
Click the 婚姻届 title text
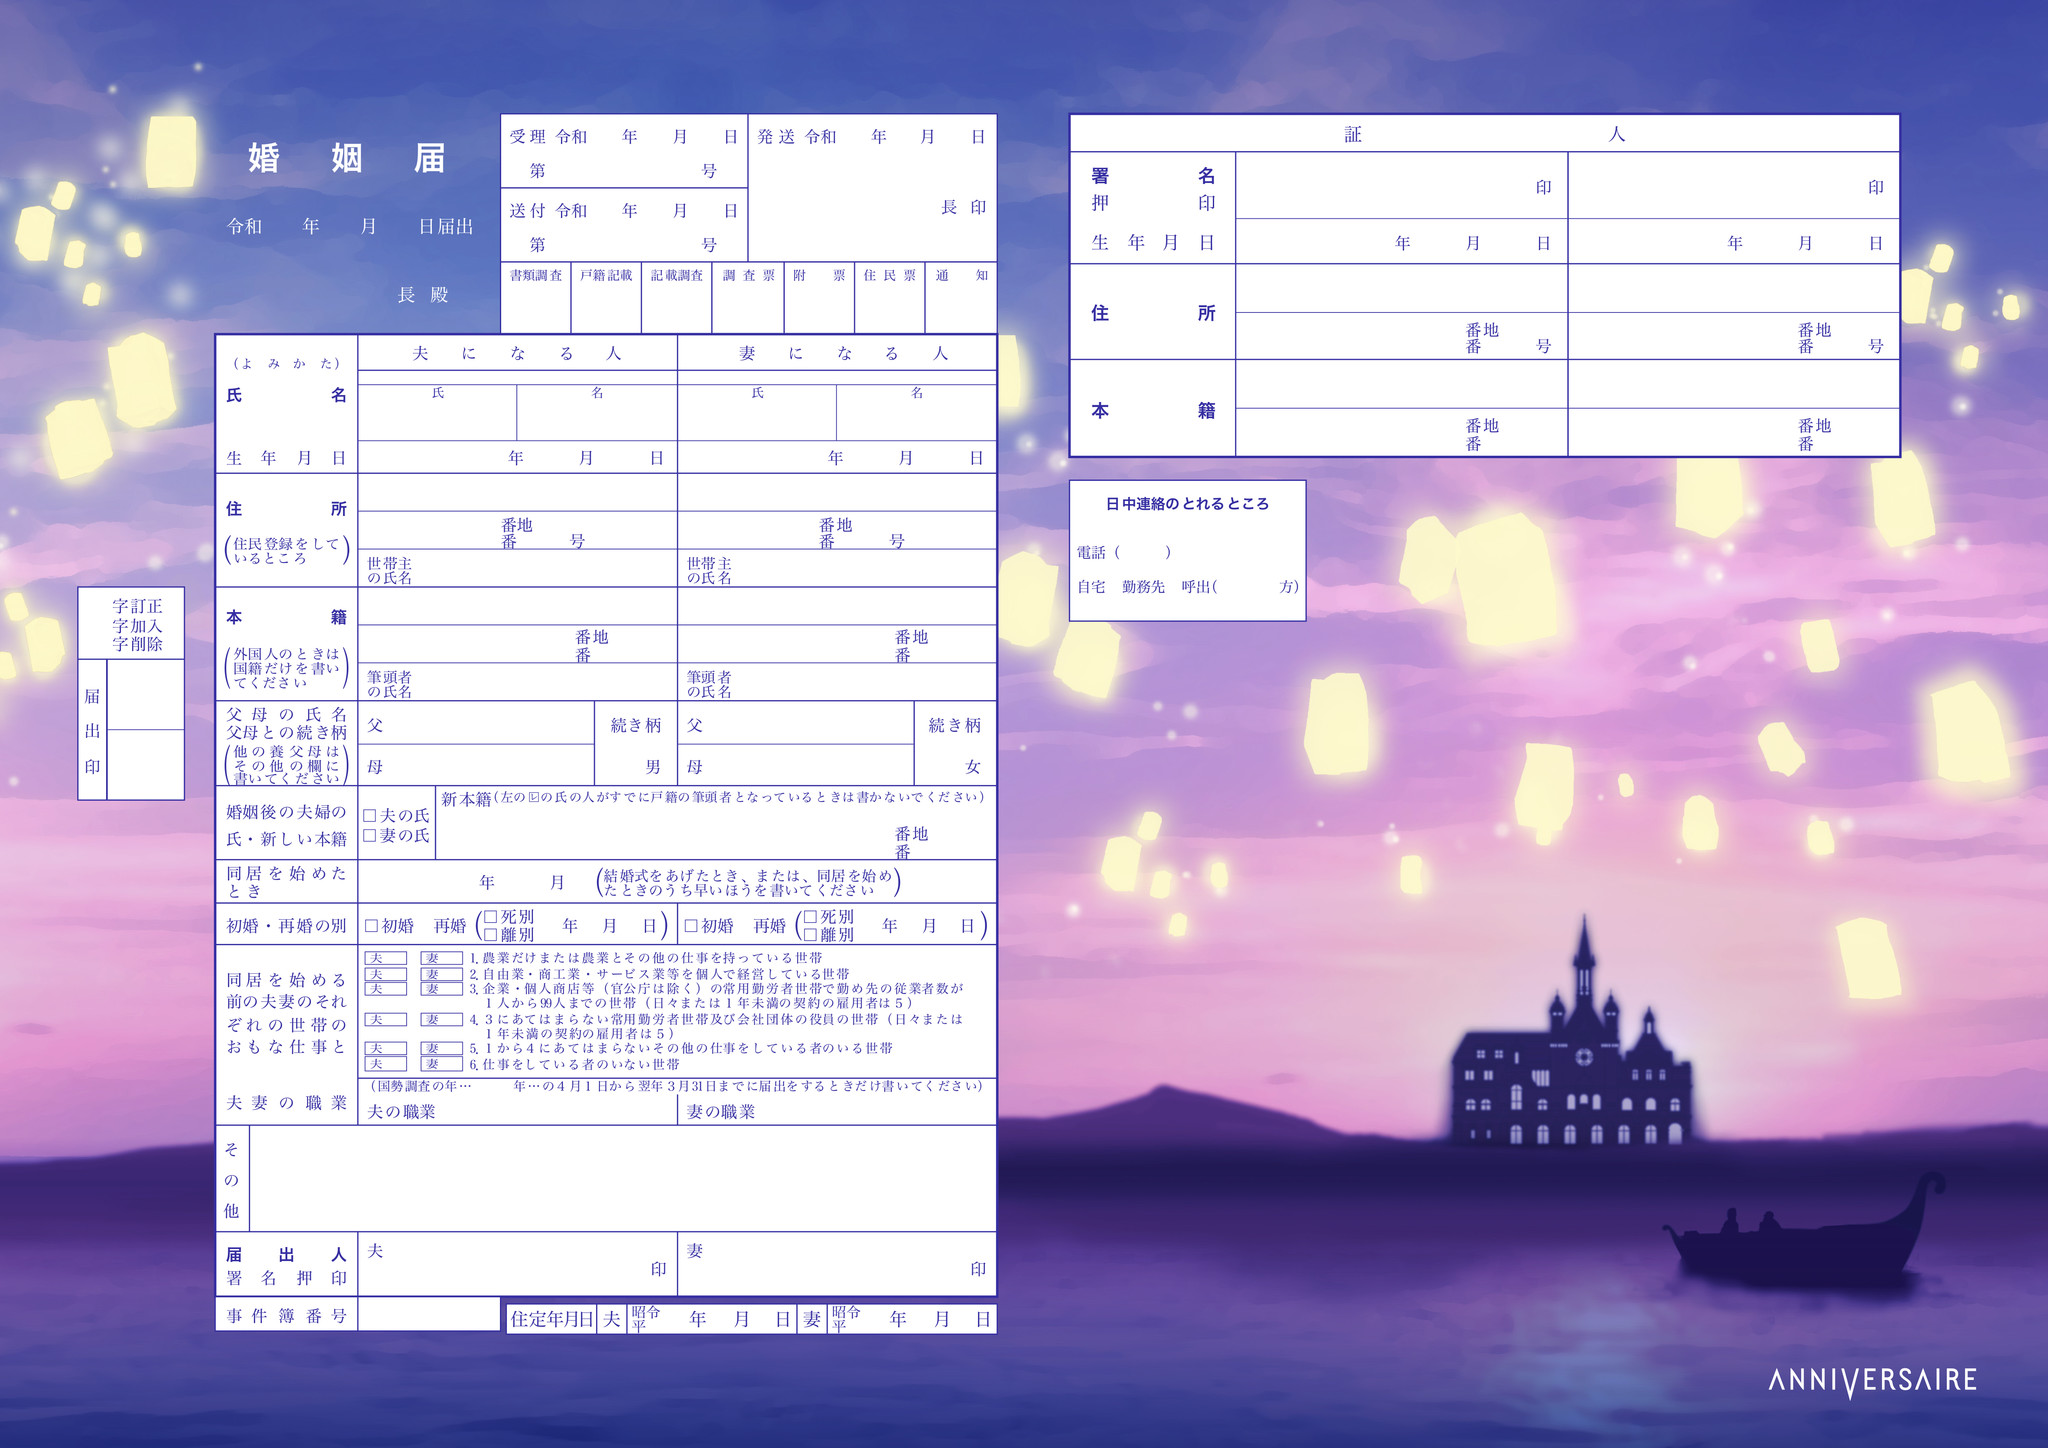[346, 158]
